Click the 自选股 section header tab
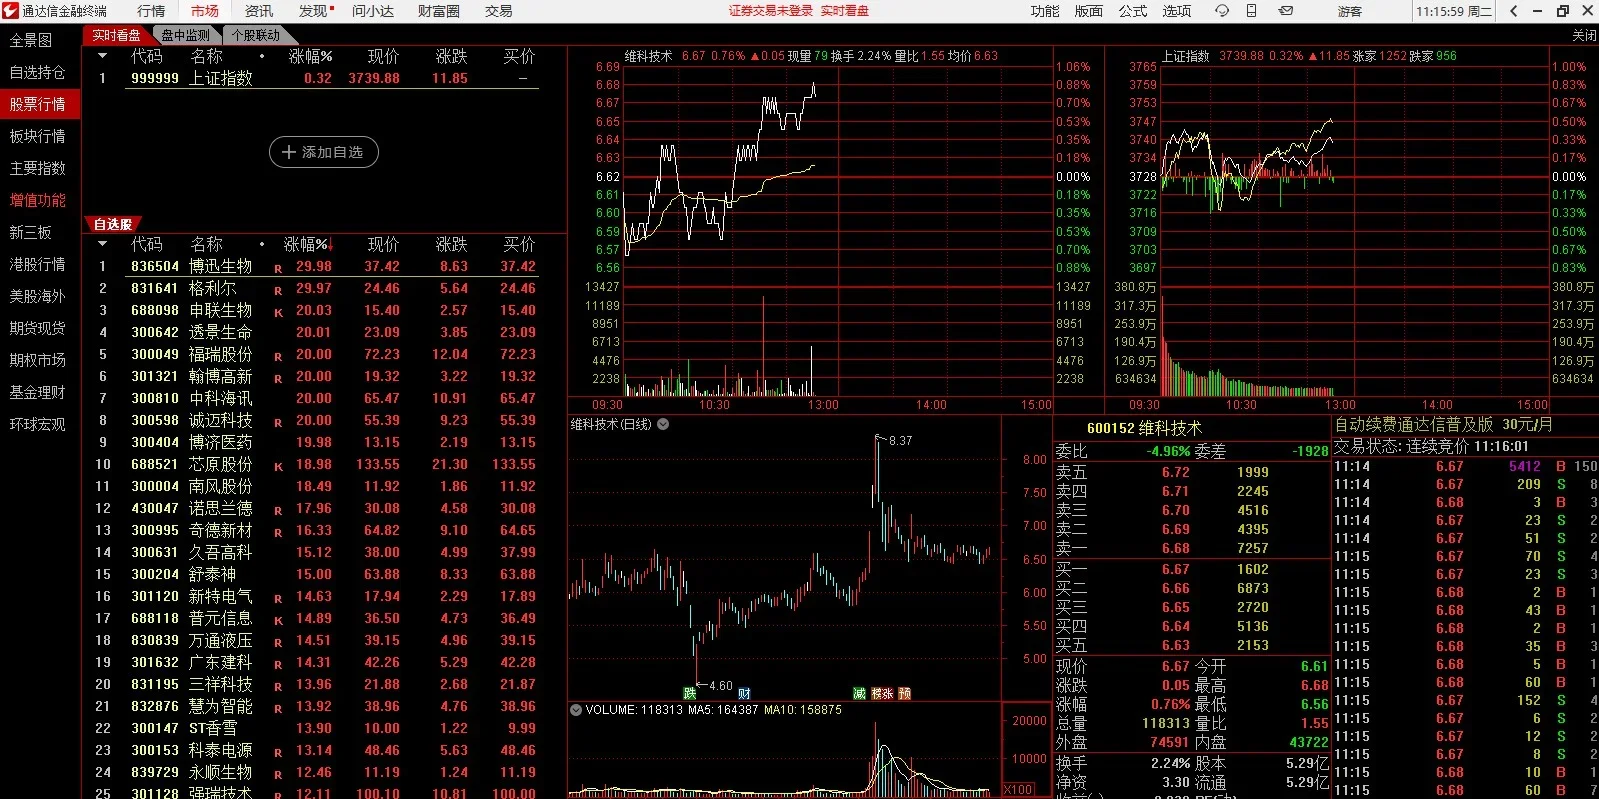 (x=113, y=224)
